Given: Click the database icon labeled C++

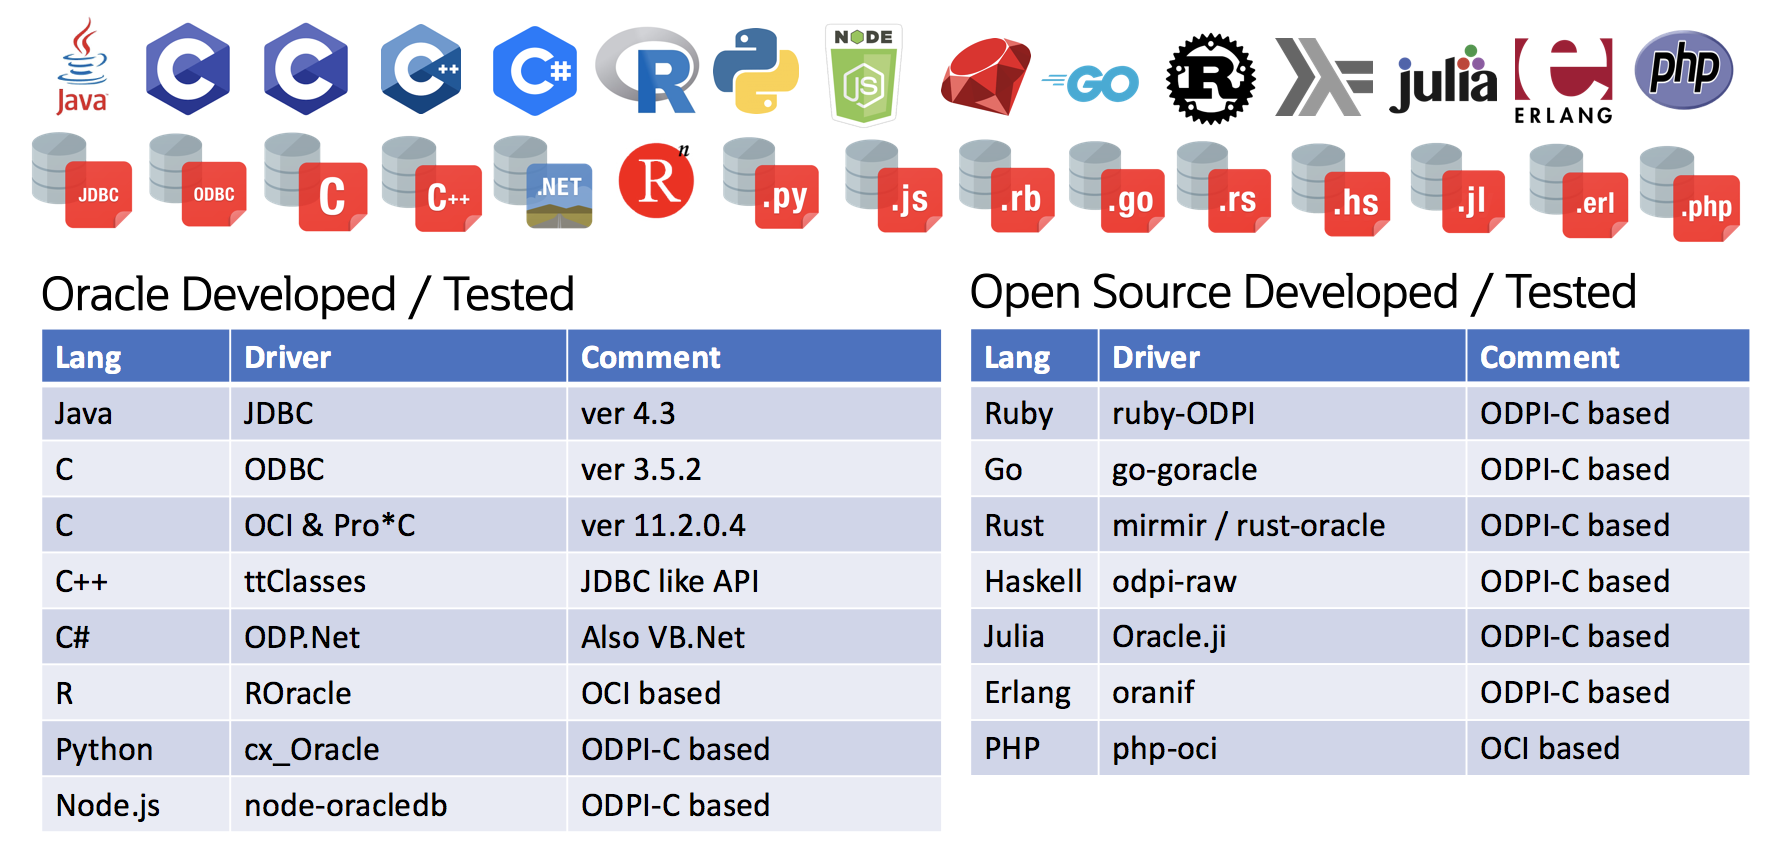Looking at the screenshot, I should click(x=432, y=184).
